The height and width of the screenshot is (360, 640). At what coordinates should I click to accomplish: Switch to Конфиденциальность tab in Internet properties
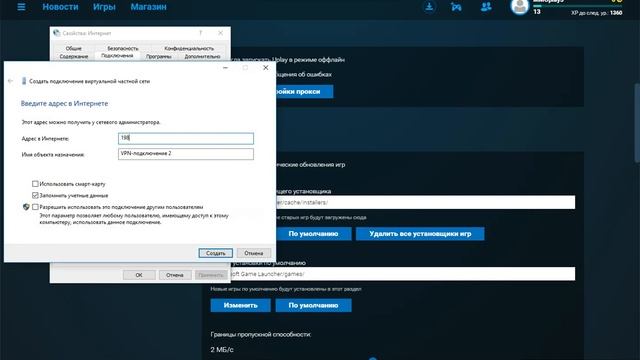click(x=189, y=48)
